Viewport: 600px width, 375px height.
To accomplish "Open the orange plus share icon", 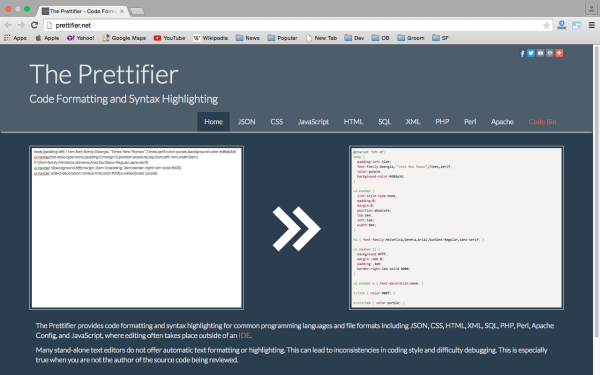I will [x=559, y=53].
